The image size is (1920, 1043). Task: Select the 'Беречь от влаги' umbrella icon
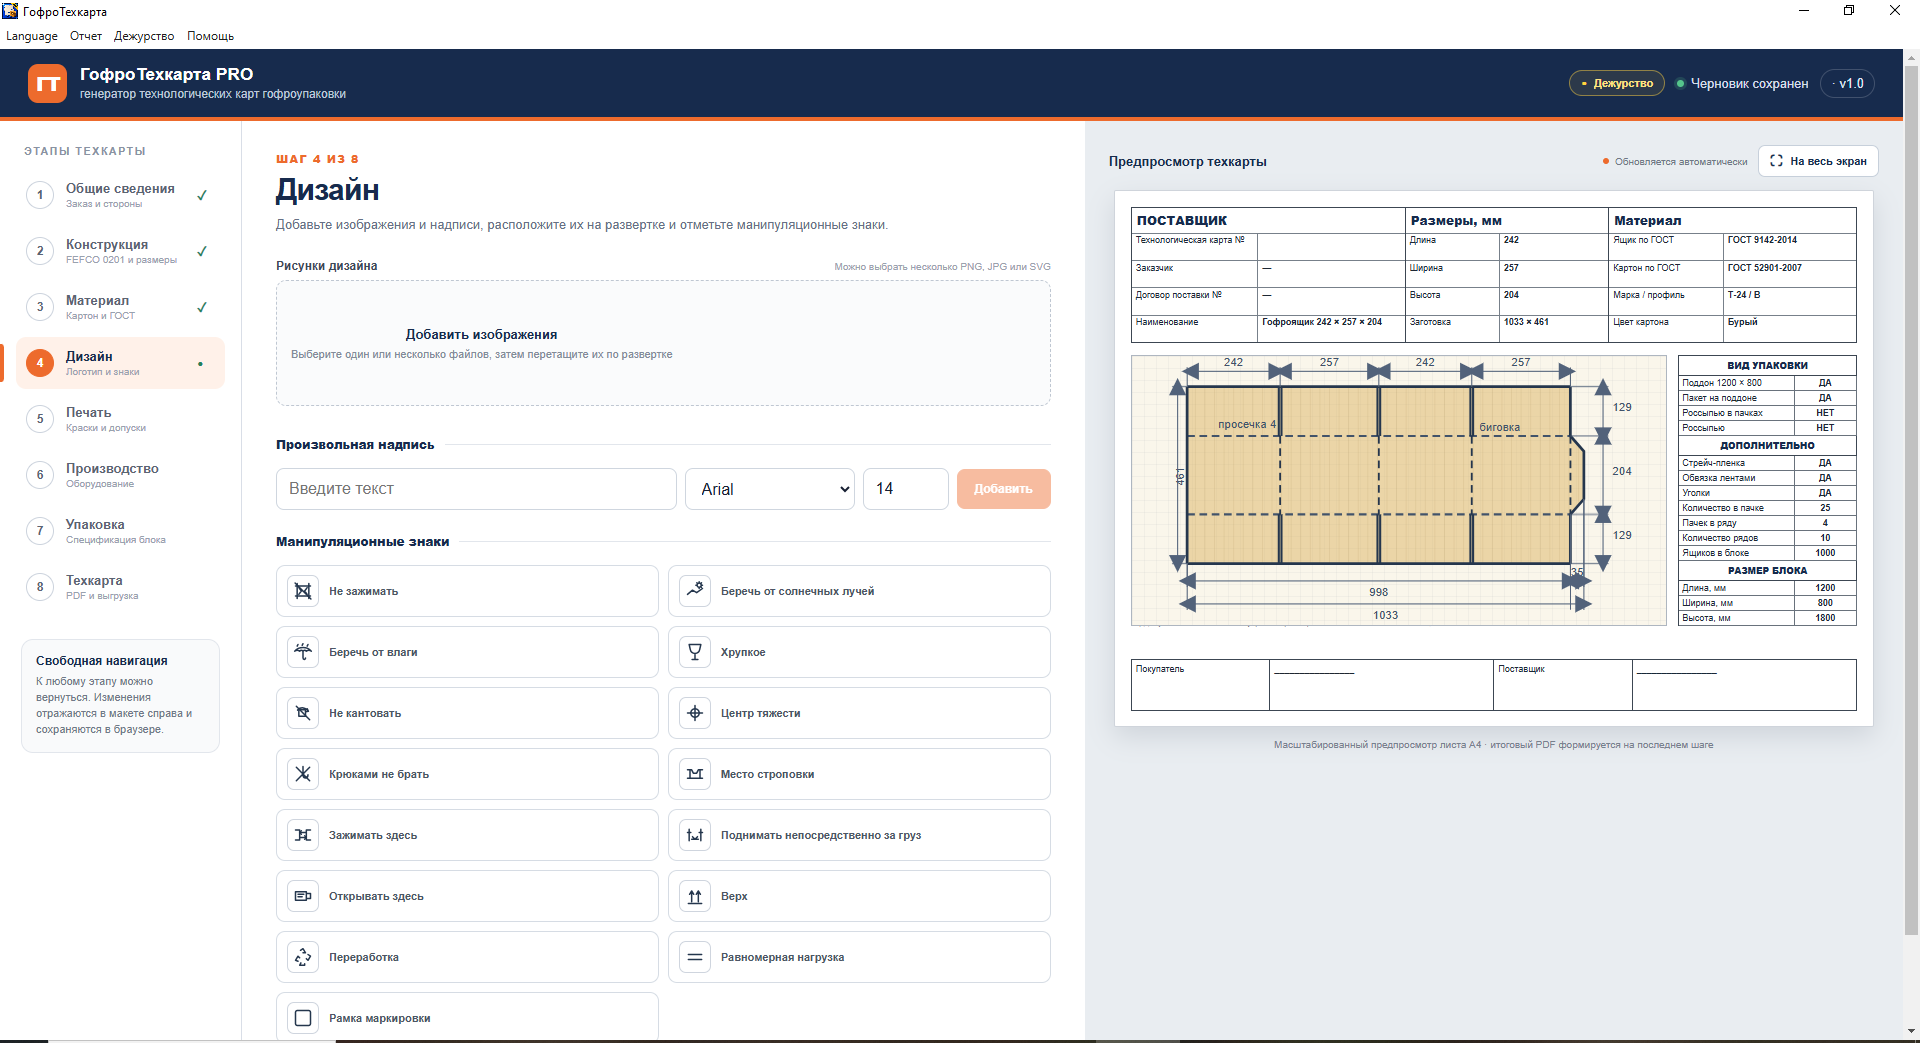(x=303, y=652)
